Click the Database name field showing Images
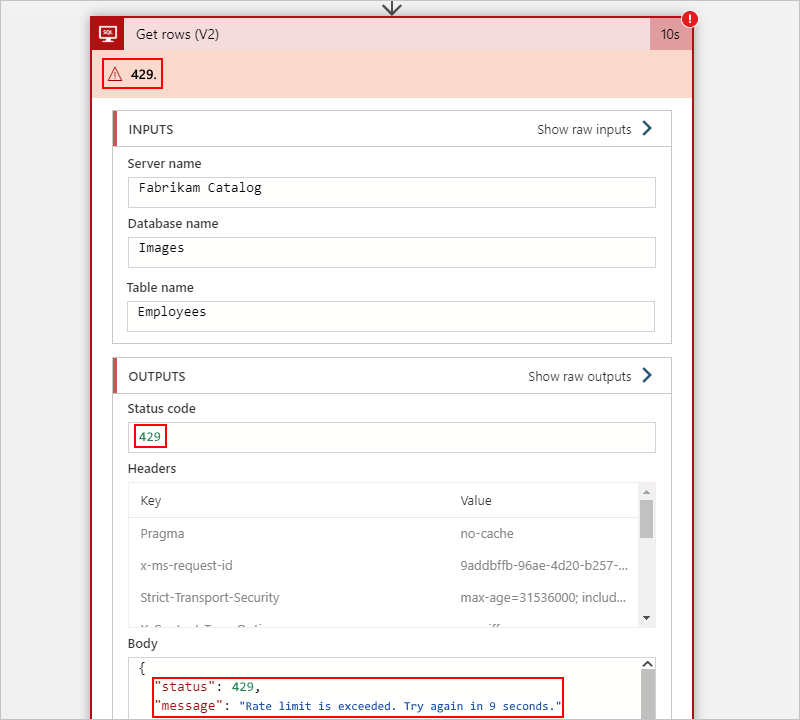Image resolution: width=800 pixels, height=720 pixels. click(x=391, y=252)
